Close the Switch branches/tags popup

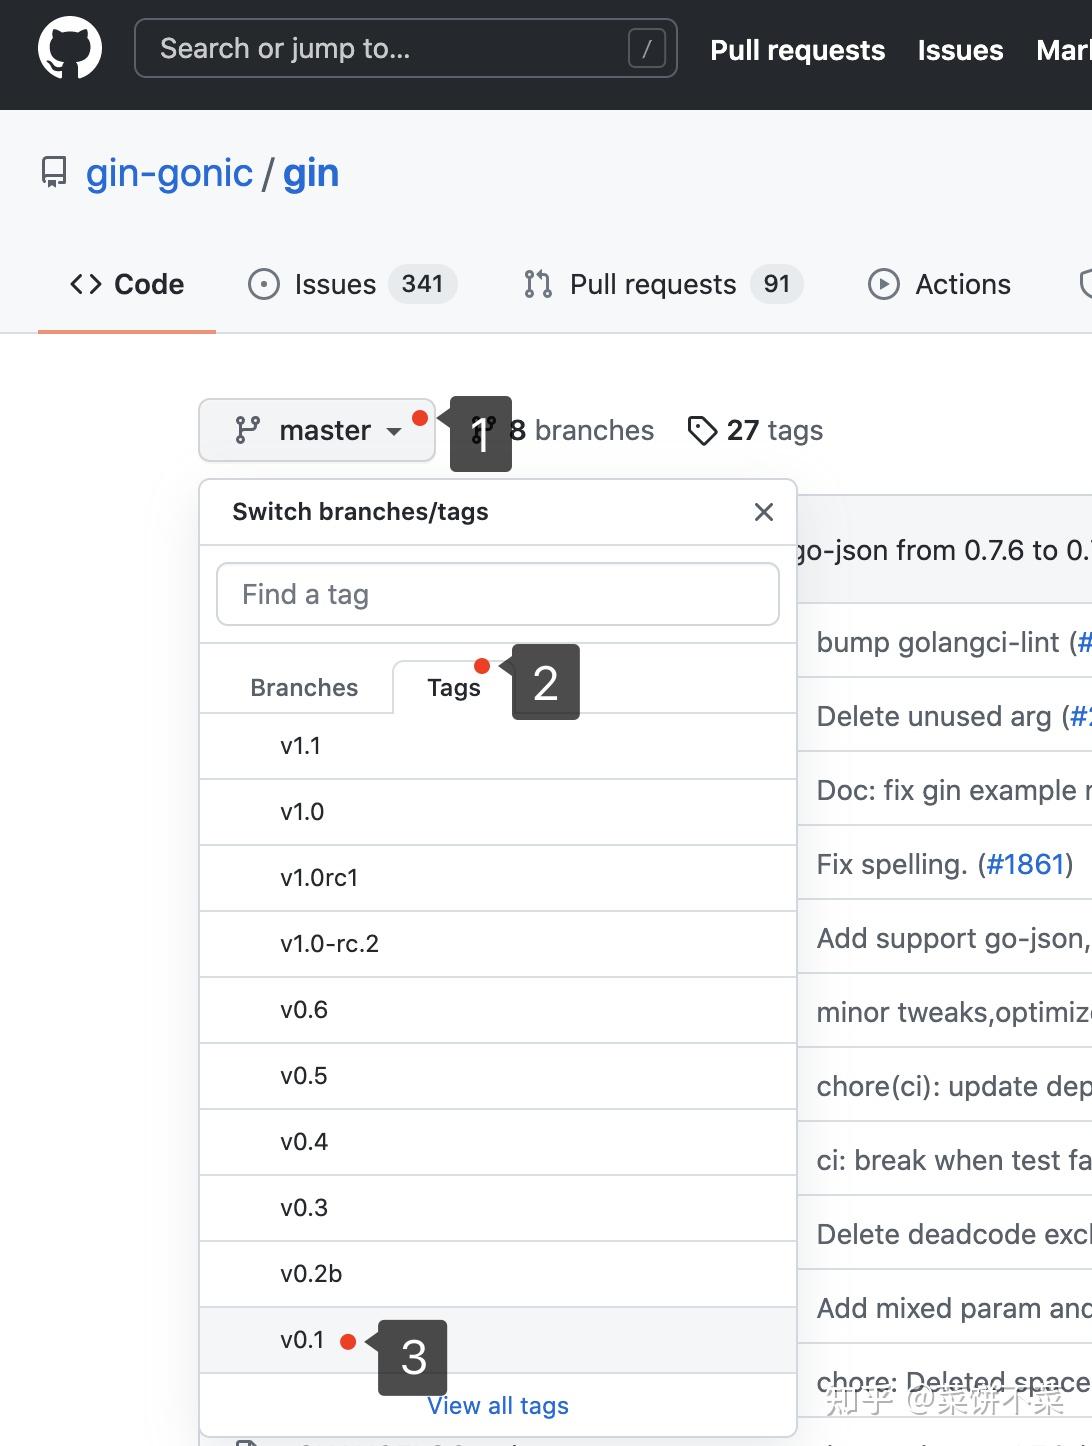(764, 512)
